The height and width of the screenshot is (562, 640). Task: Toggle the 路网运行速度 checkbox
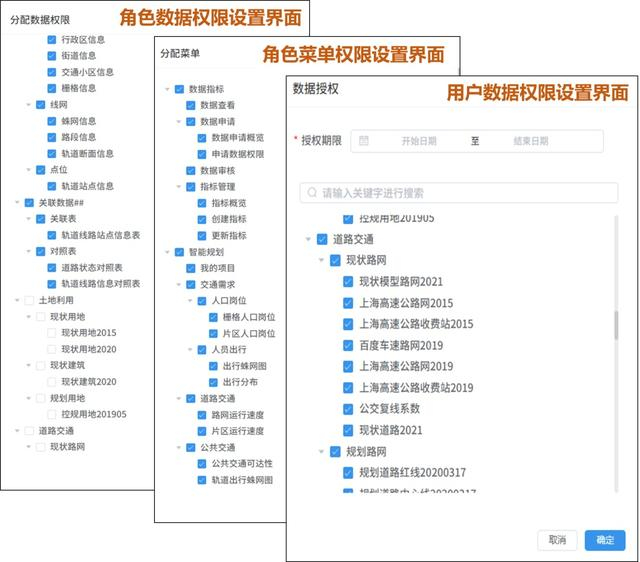(202, 415)
